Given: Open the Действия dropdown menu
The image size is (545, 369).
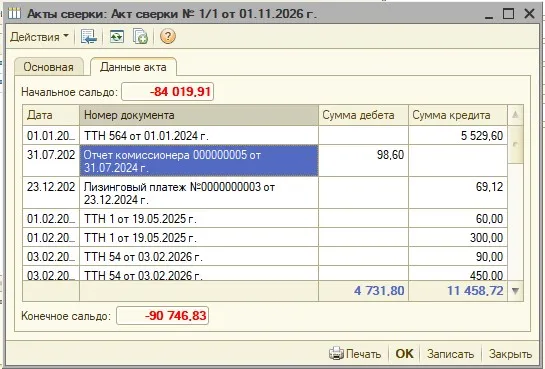Looking at the screenshot, I should (x=39, y=37).
